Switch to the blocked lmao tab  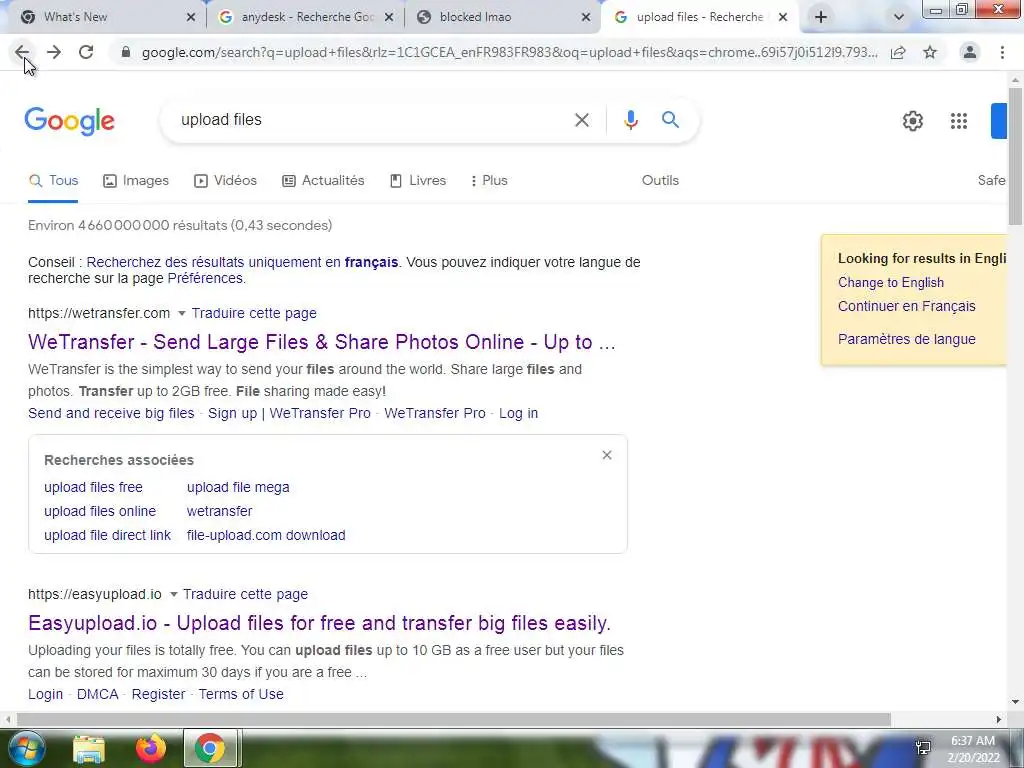pos(494,17)
